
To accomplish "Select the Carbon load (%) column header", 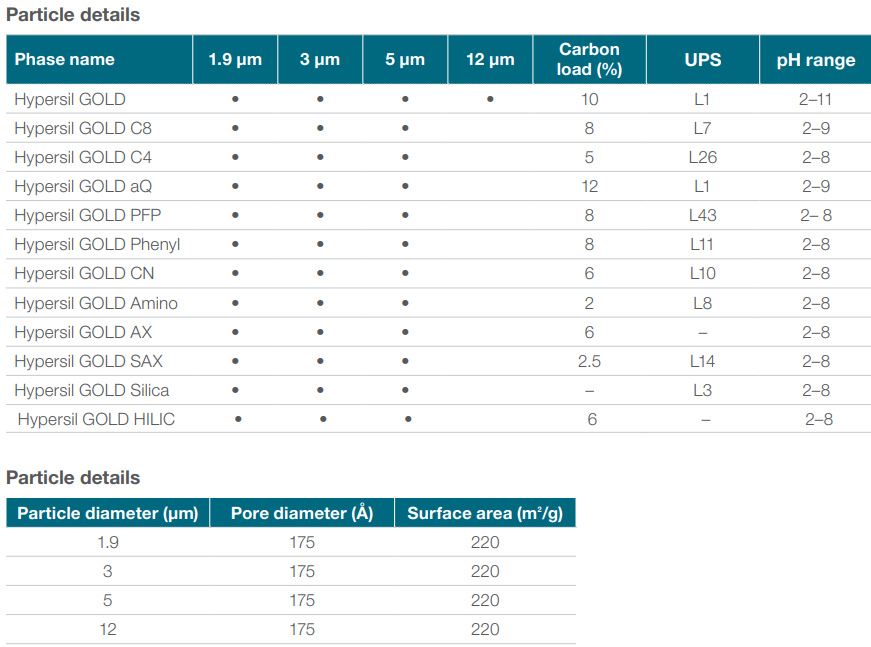I will [589, 59].
